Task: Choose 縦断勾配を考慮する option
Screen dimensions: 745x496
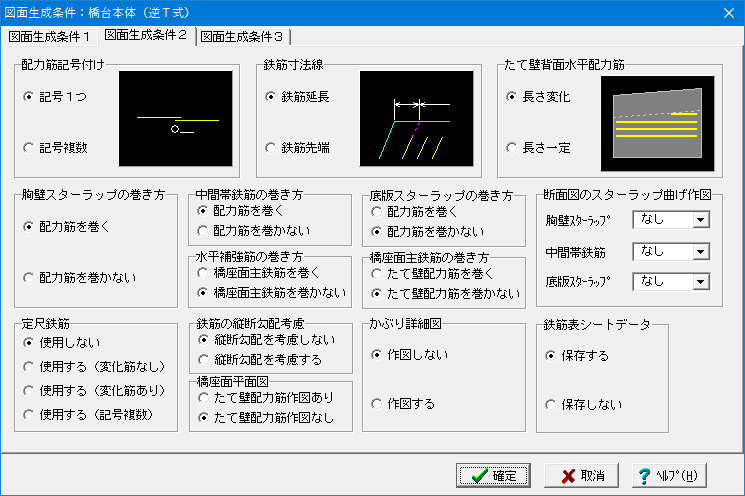Action: pos(260,360)
